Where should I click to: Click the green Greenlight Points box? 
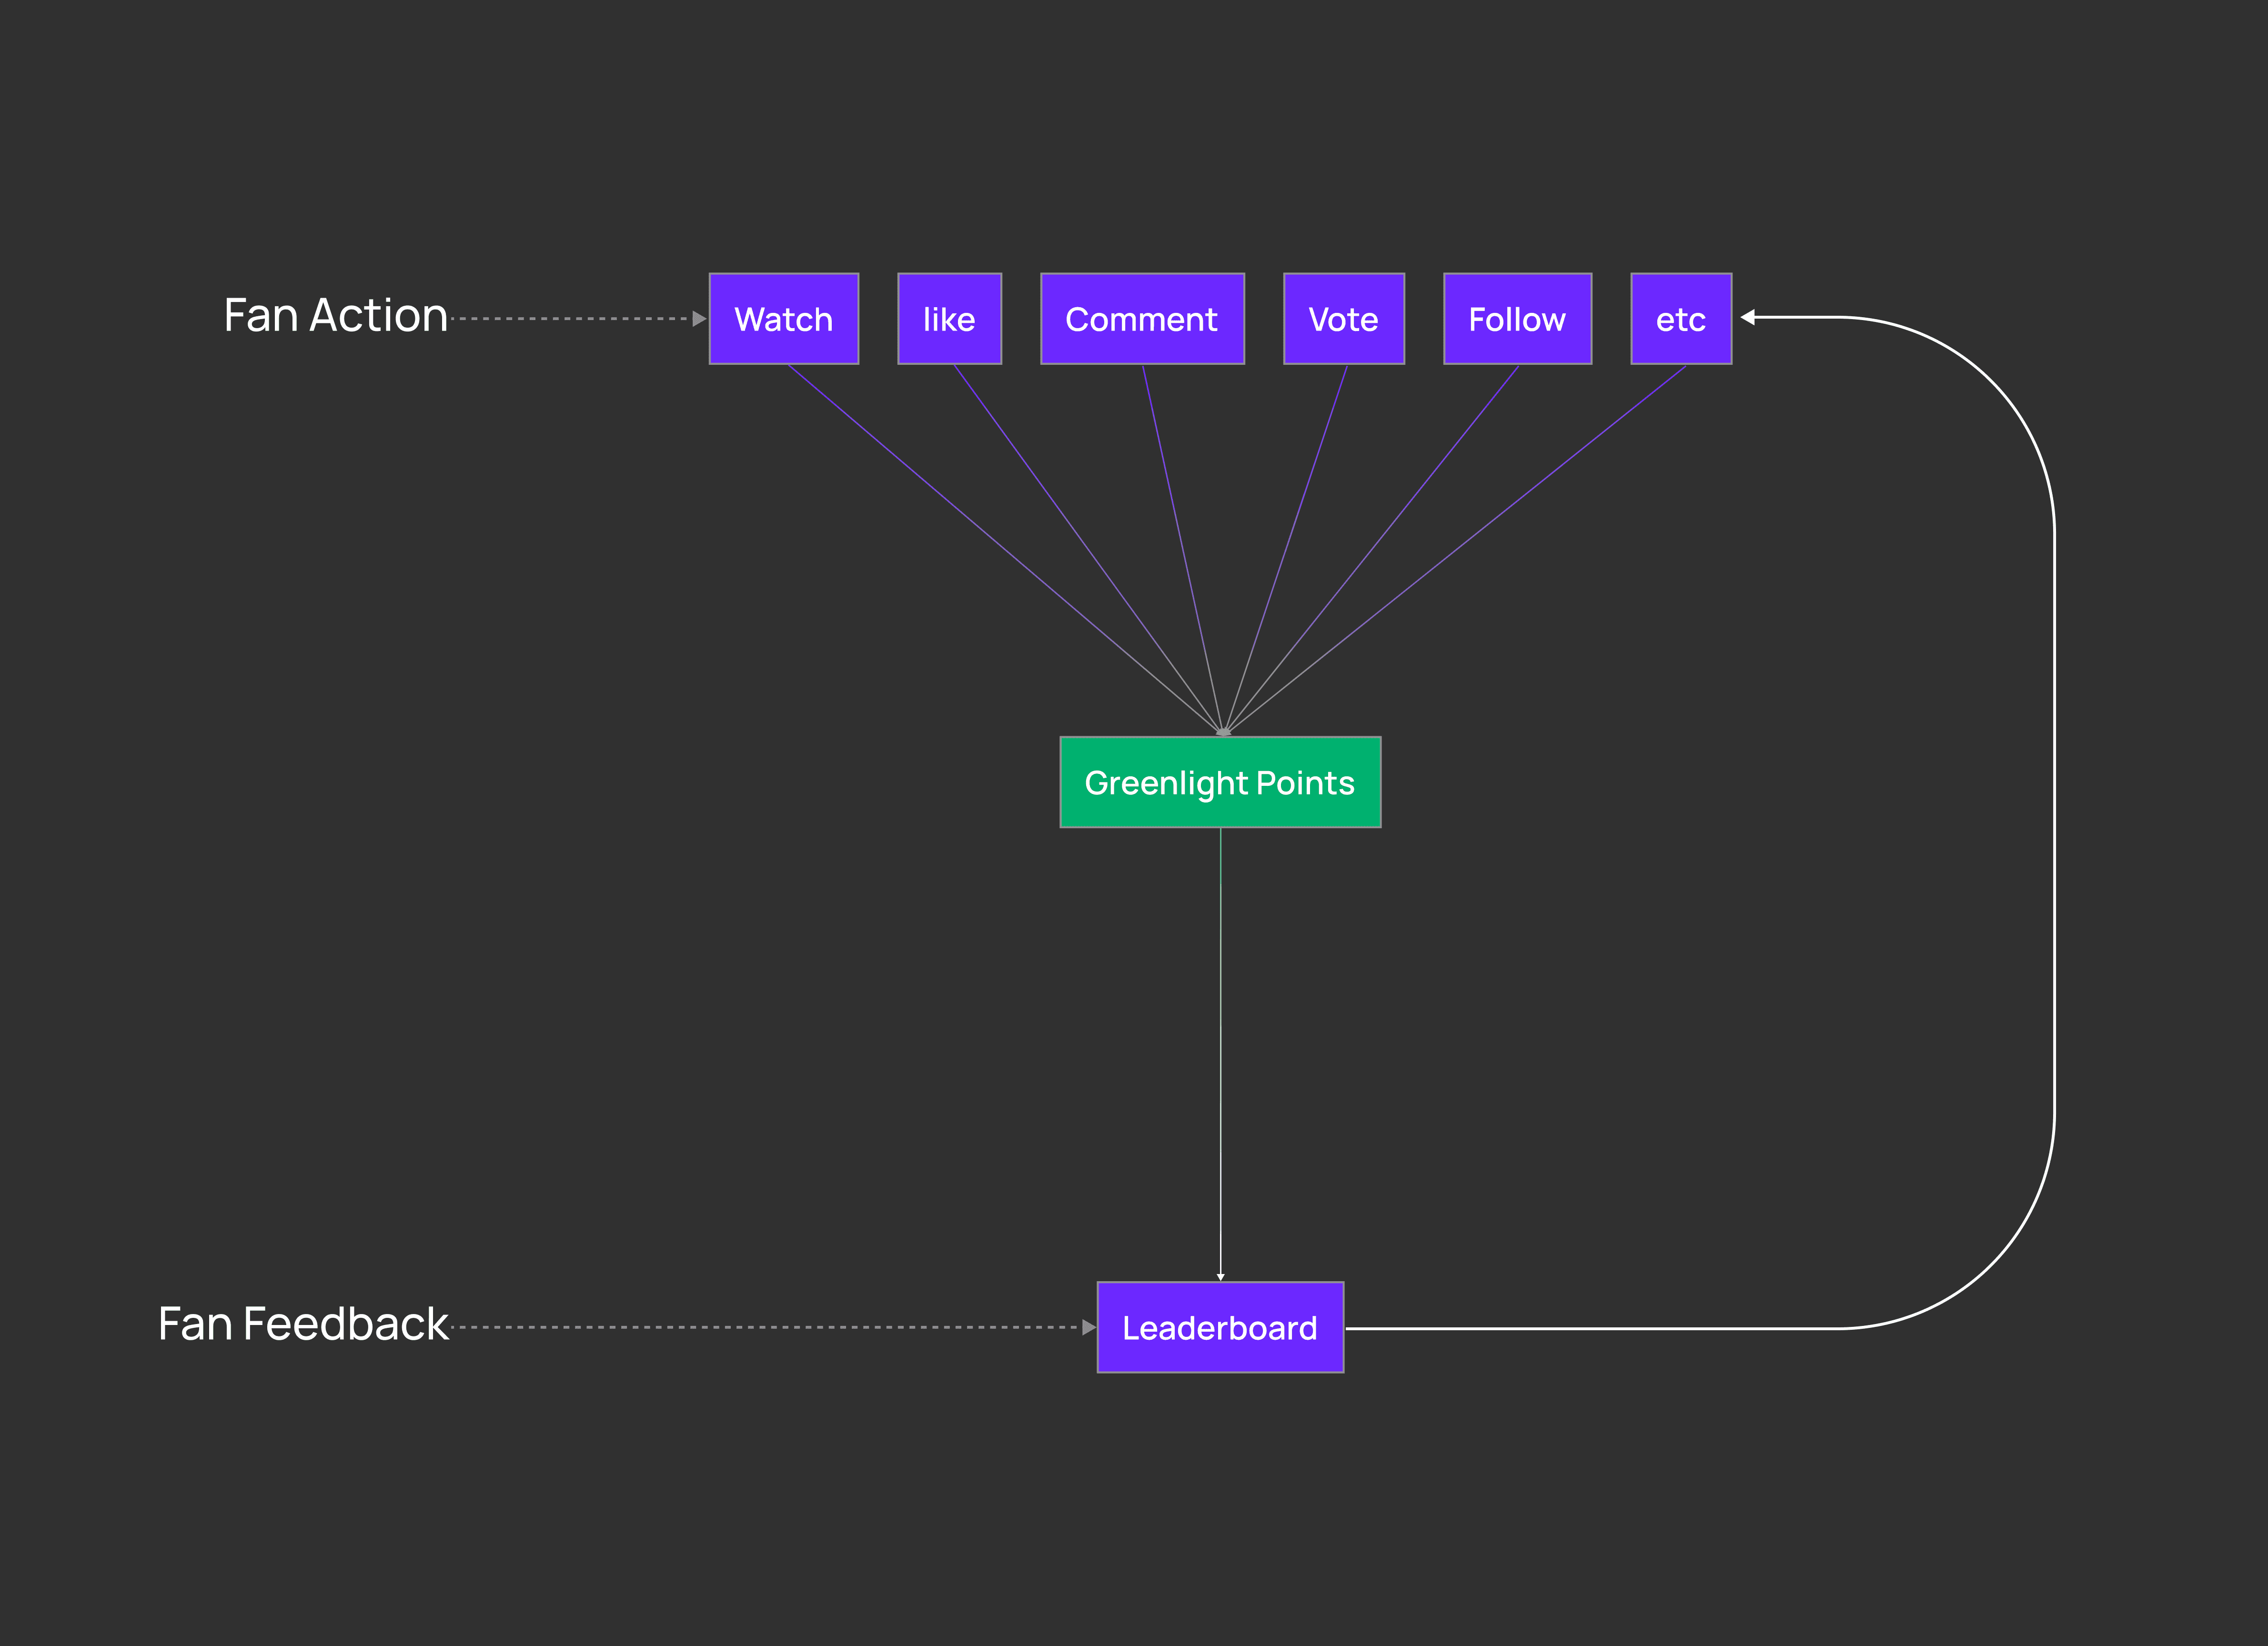[1220, 782]
